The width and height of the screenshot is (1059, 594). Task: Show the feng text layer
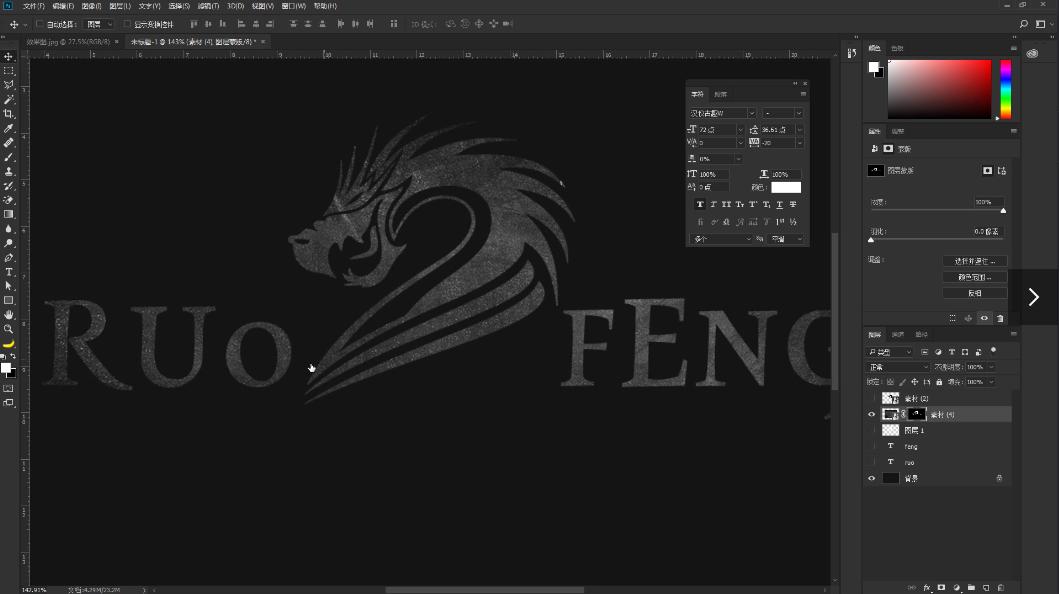[871, 446]
